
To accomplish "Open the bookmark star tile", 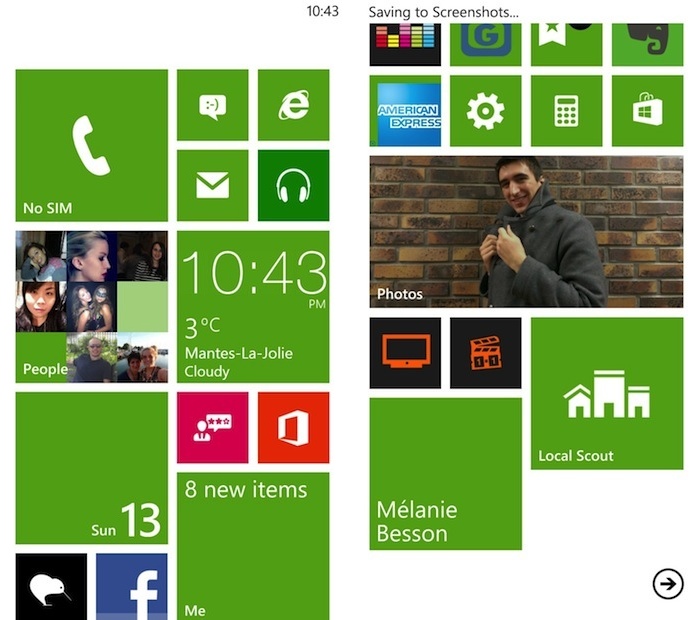I will point(567,44).
